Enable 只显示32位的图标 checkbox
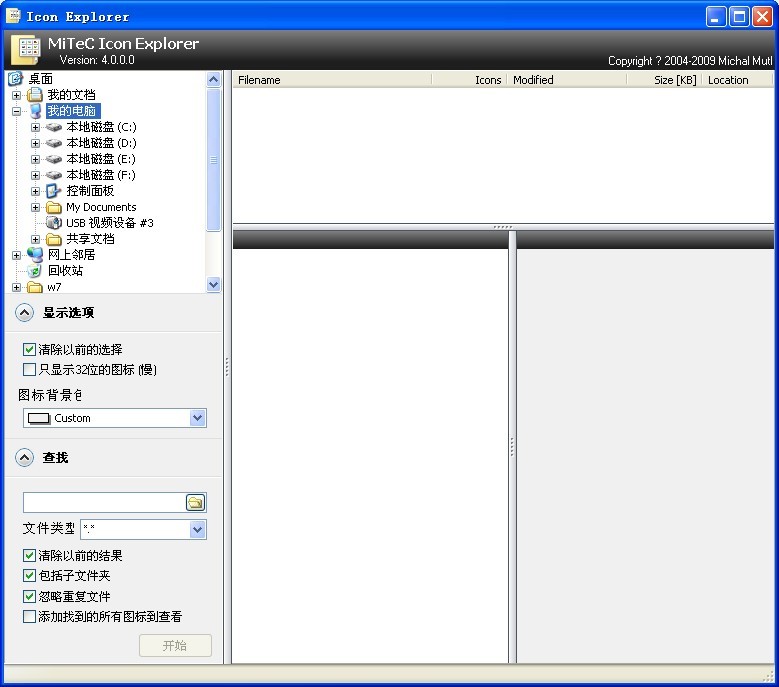 coord(29,370)
